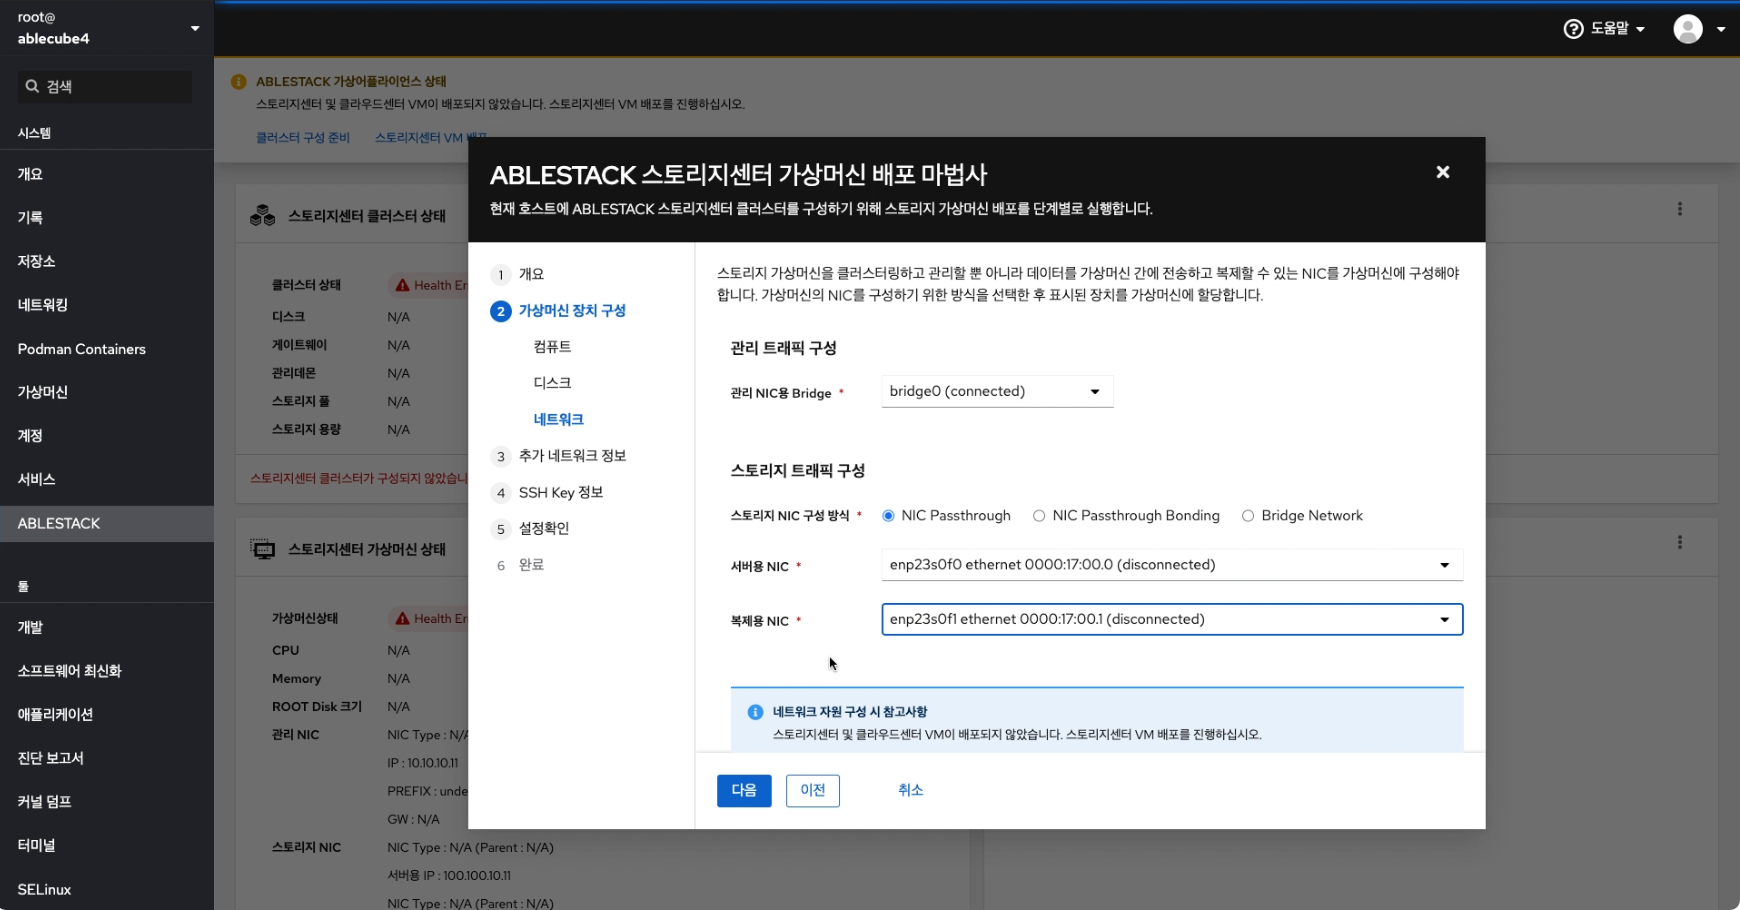The height and width of the screenshot is (910, 1740).
Task: Click the 가상머신상태 Health Err badge
Action: click(429, 618)
